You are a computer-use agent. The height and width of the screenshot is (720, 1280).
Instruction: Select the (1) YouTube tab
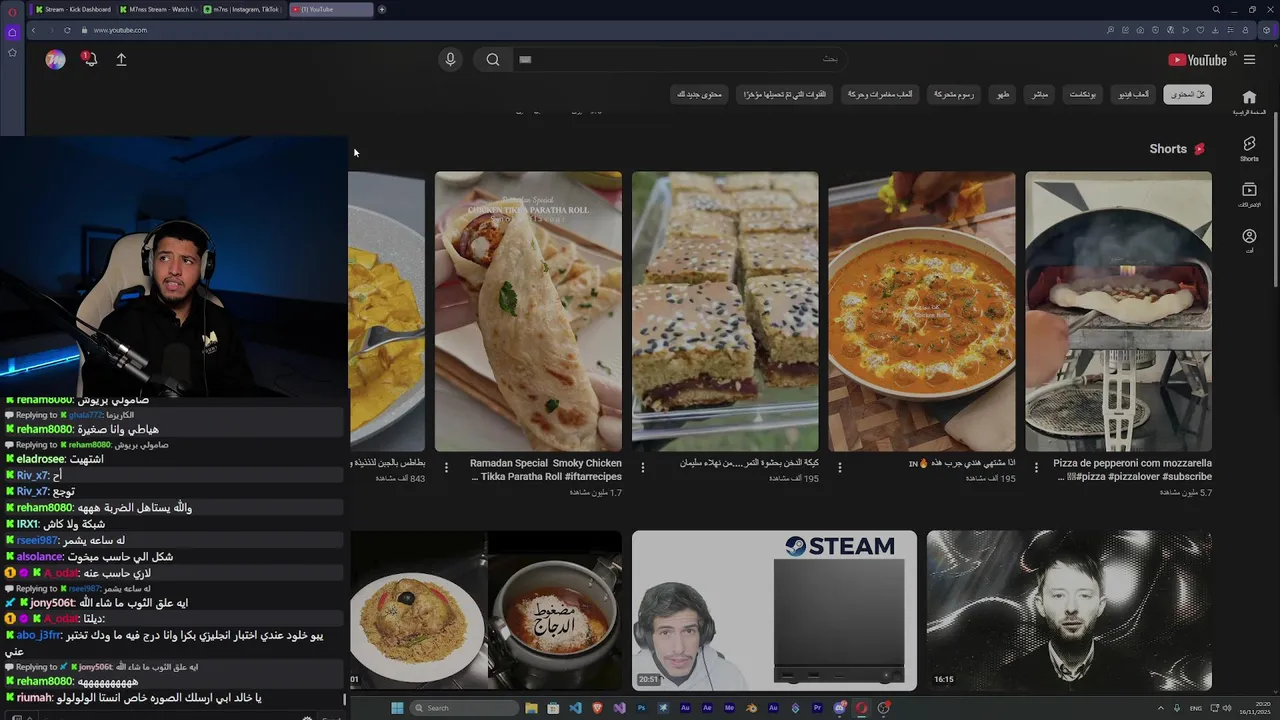click(x=331, y=9)
